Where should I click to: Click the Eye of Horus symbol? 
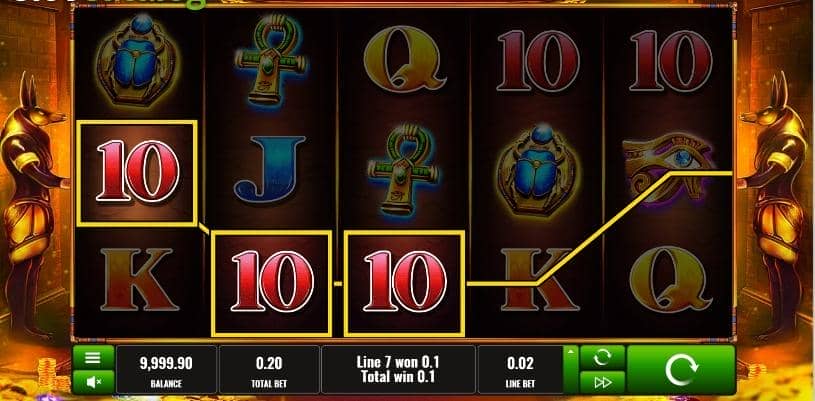[669, 168]
